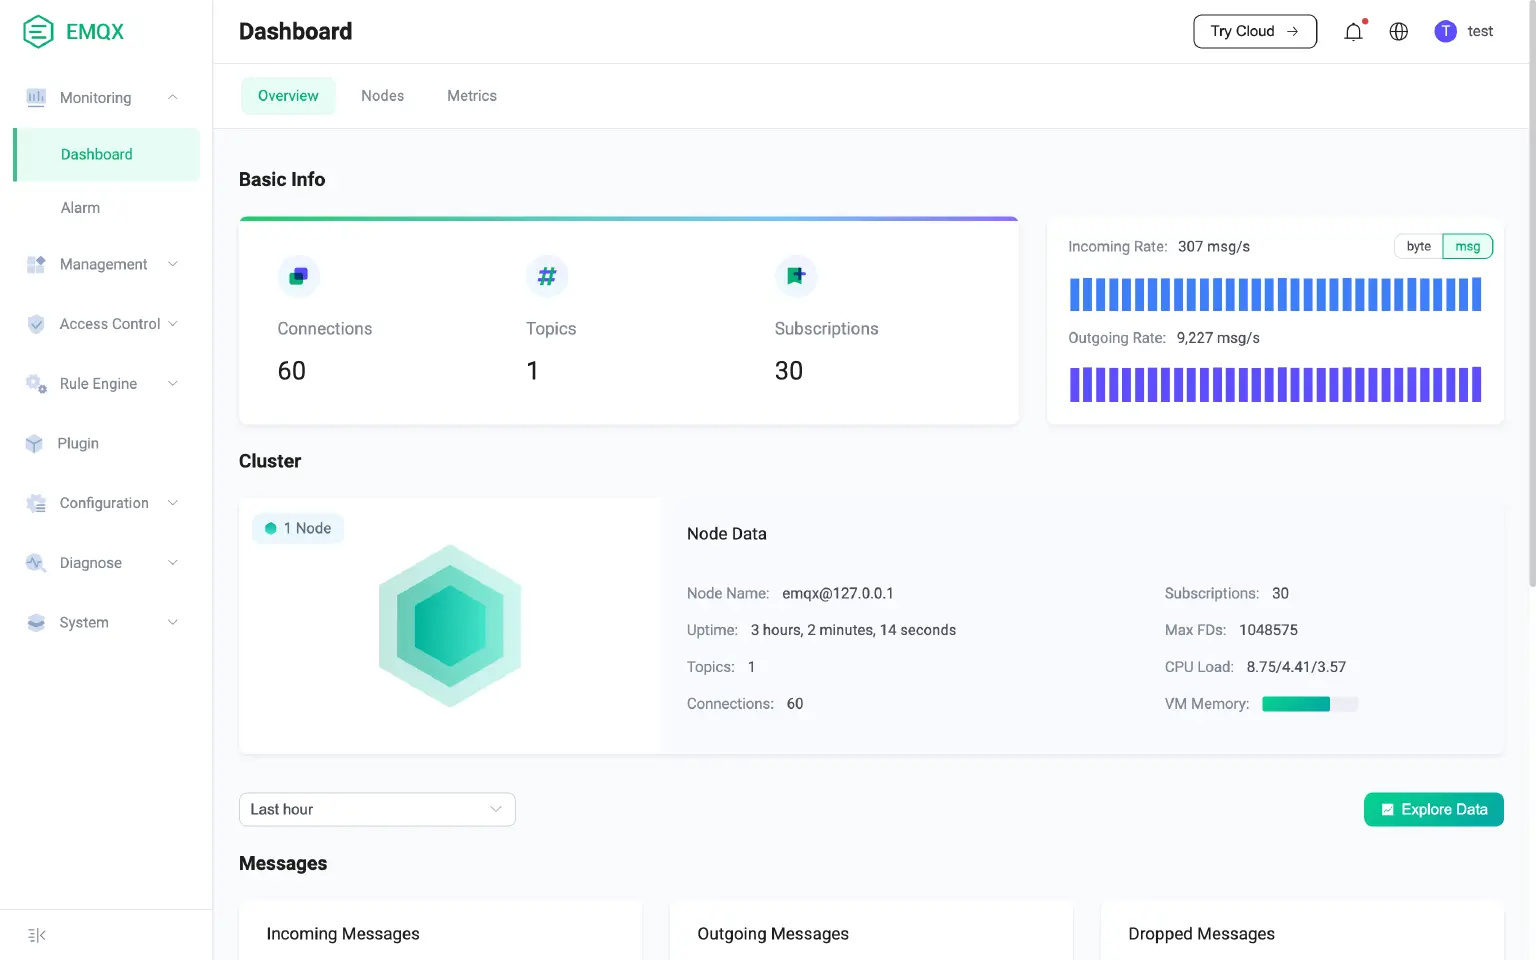Switch to the Nodes tab

coord(382,96)
